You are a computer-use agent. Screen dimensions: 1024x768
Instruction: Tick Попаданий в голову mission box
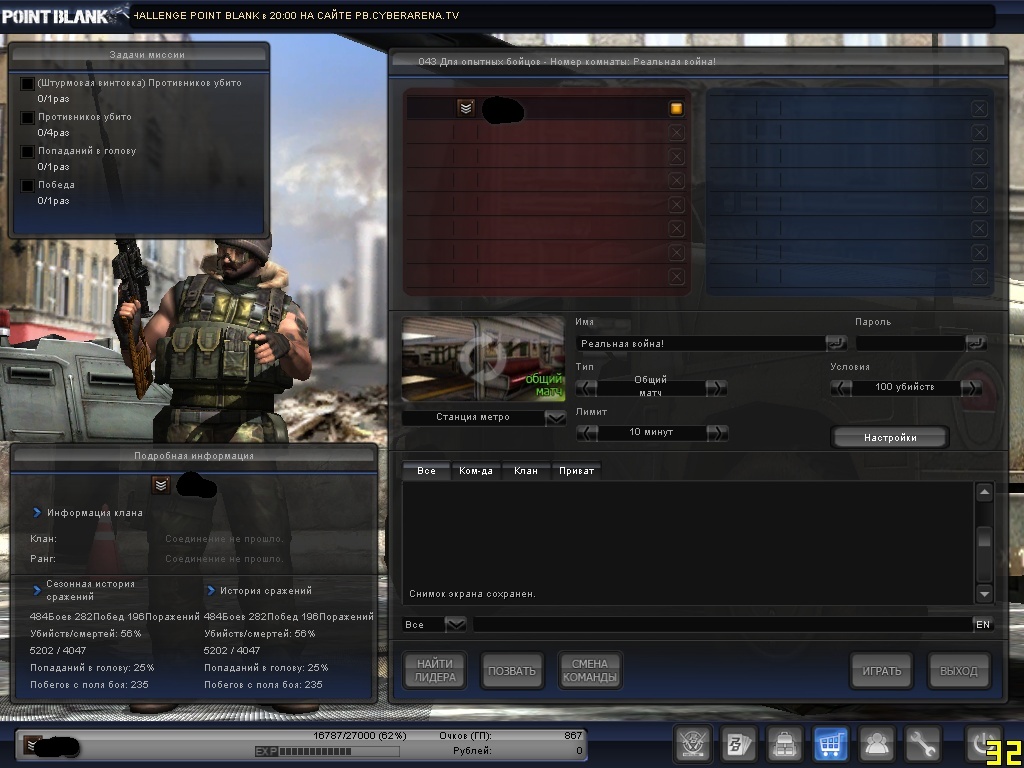tap(27, 152)
